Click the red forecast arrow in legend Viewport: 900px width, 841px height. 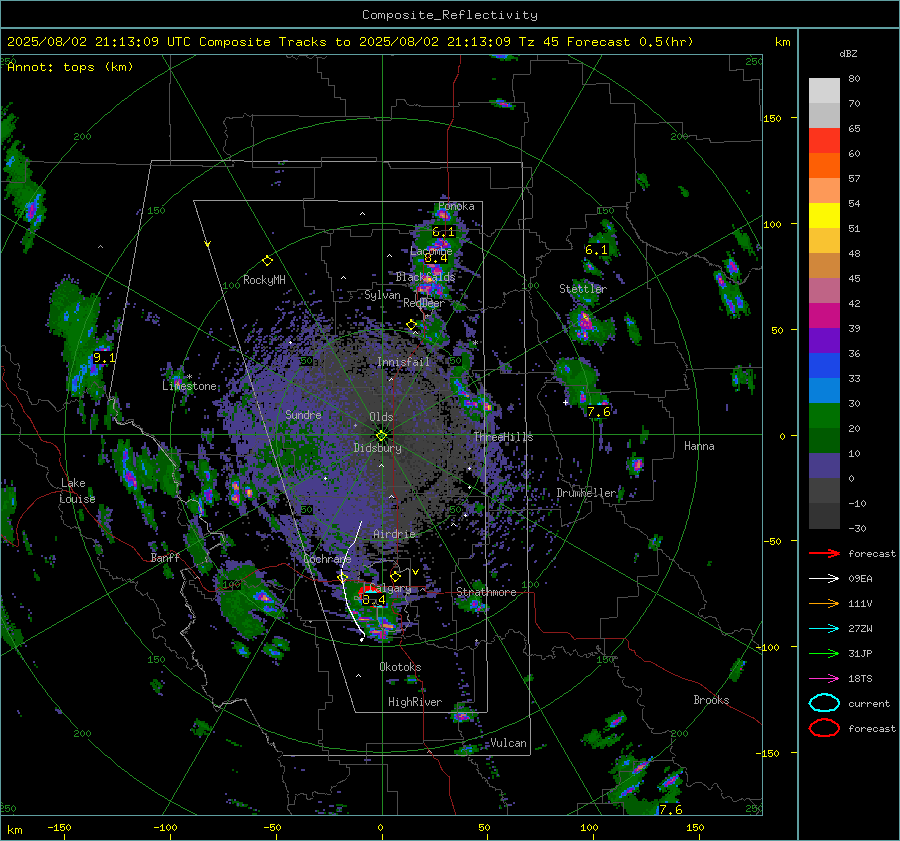coord(824,553)
